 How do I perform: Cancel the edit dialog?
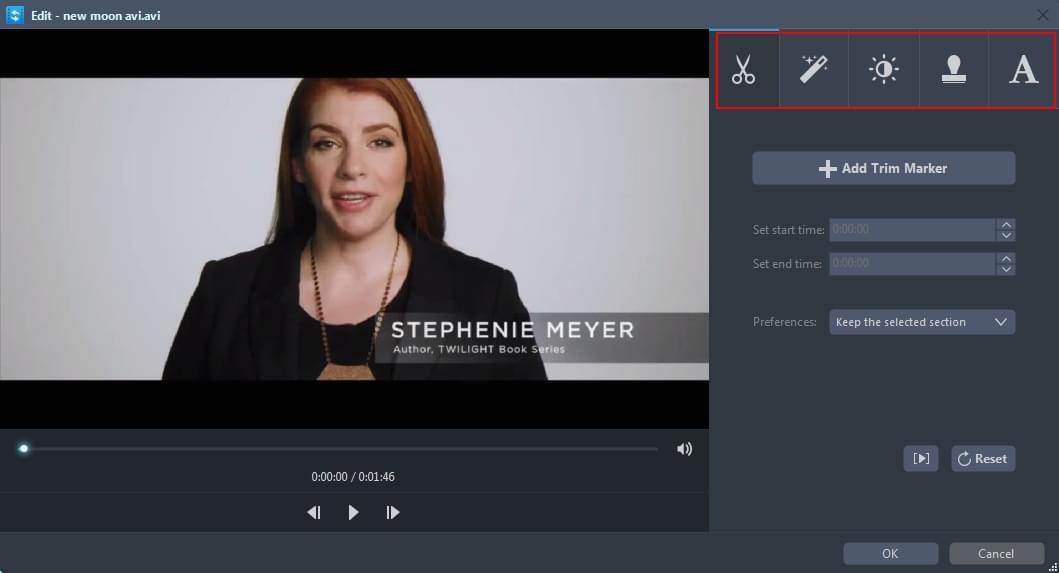coord(996,553)
